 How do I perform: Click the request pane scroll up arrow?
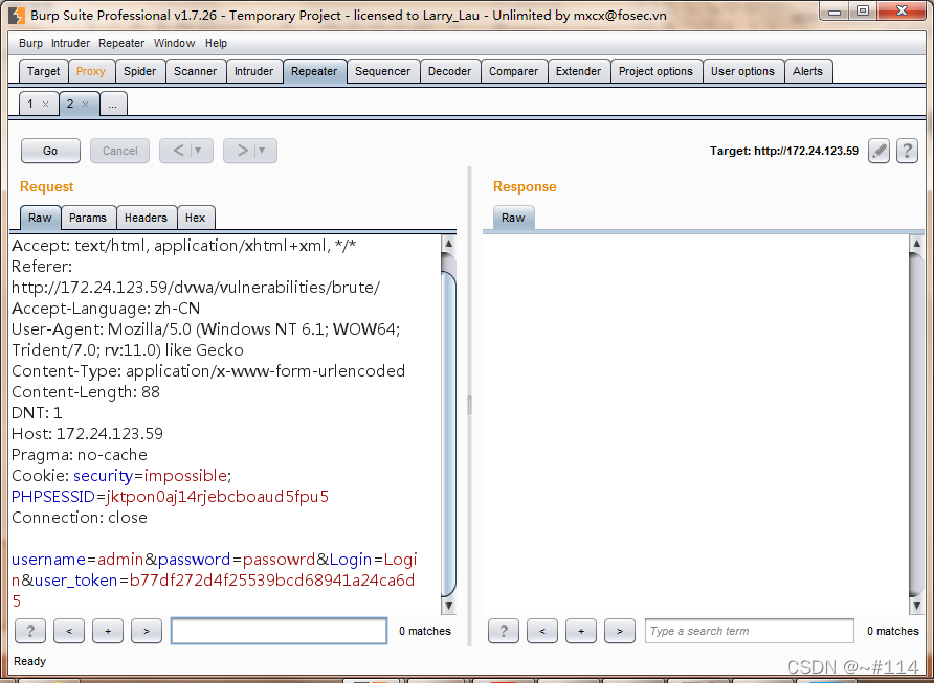pyautogui.click(x=449, y=244)
